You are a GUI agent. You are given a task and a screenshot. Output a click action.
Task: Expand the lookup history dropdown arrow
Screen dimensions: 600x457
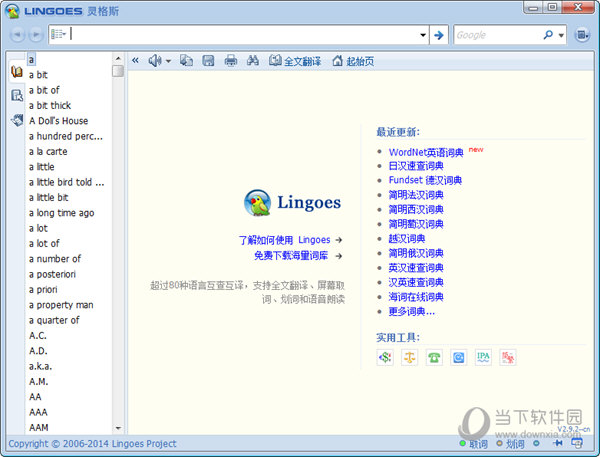(x=423, y=35)
